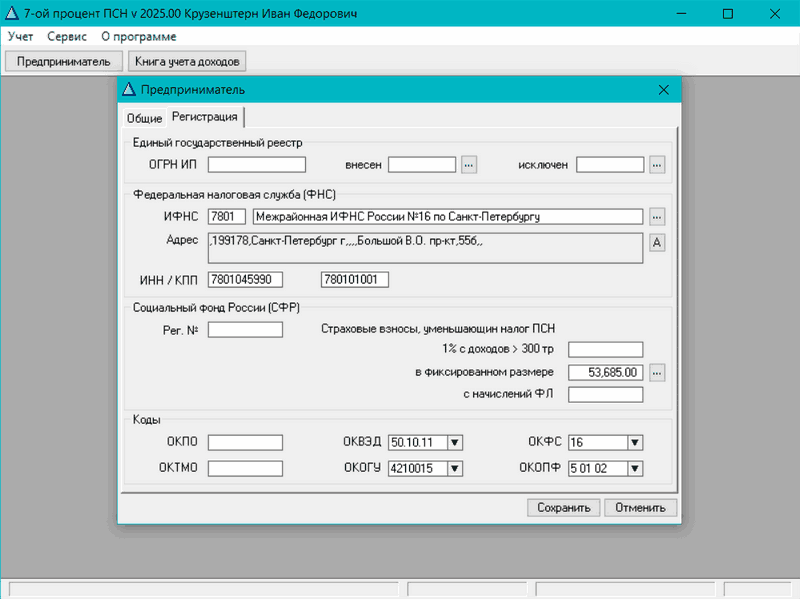Viewport: 800px width, 600px height.
Task: Click ellipsis beside fixed-size contributions field
Action: click(x=657, y=372)
